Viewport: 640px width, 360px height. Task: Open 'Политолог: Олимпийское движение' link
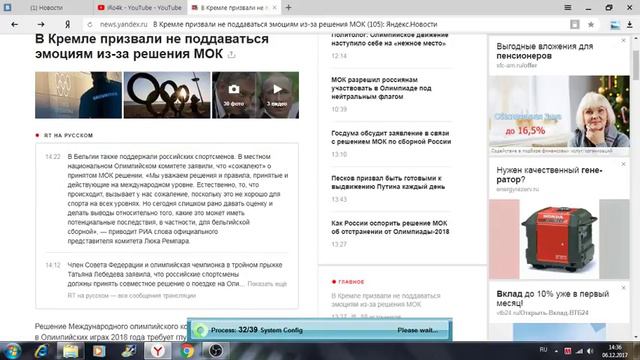[390, 39]
